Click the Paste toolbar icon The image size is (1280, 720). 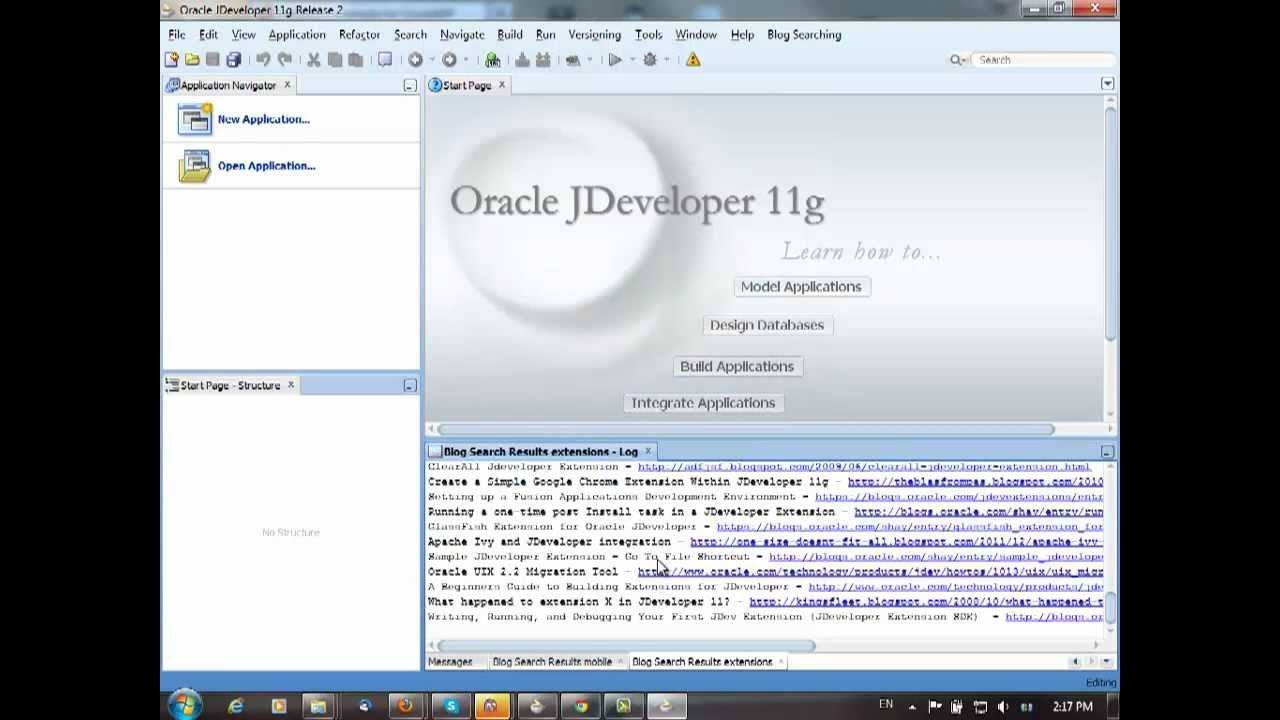355,60
